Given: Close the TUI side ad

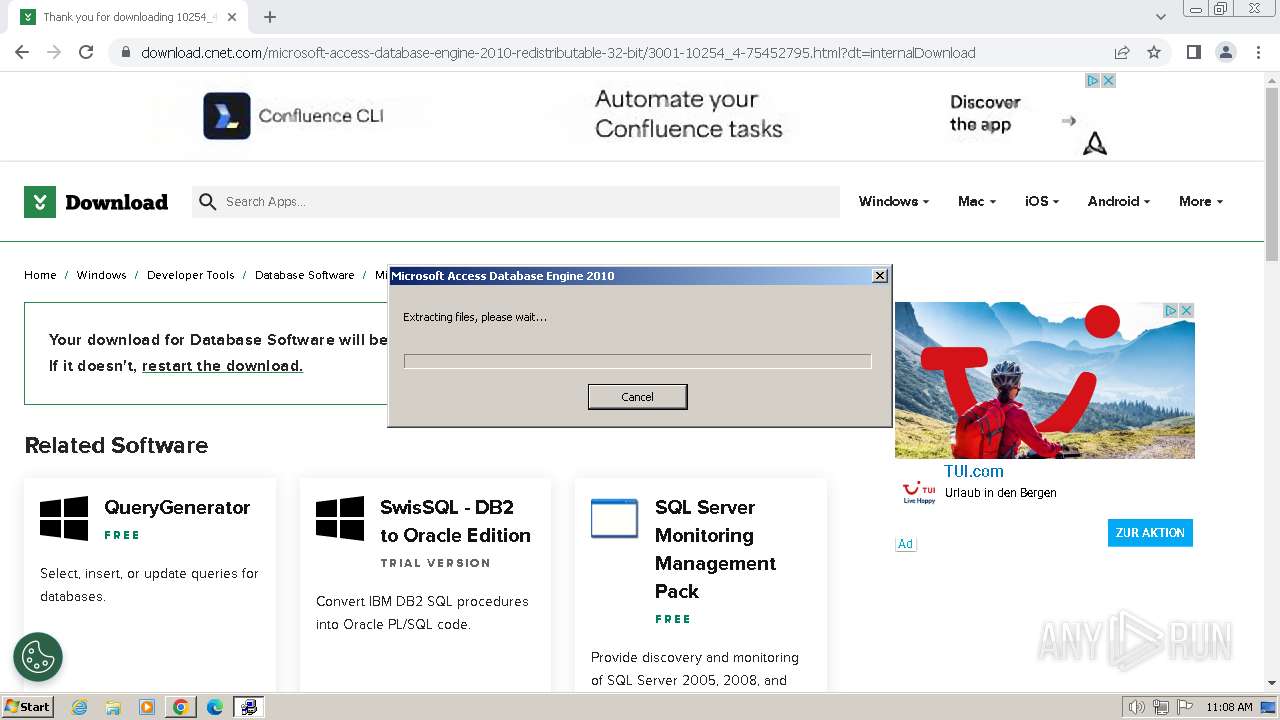Looking at the screenshot, I should pos(1186,311).
